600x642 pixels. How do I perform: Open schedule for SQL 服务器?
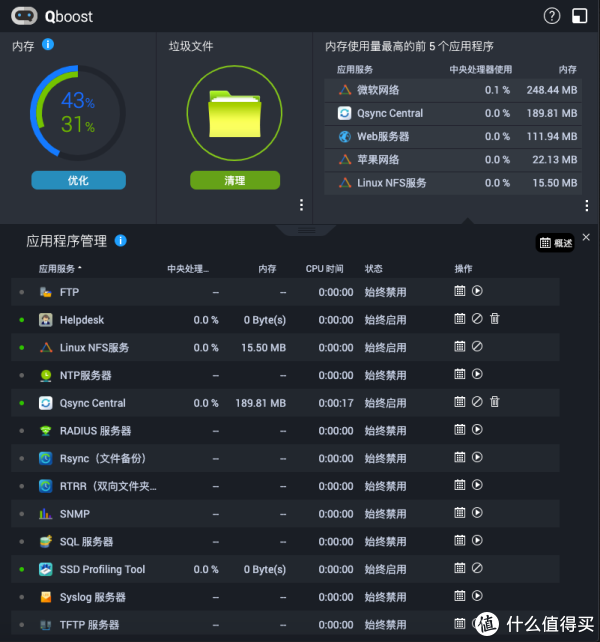click(x=460, y=541)
